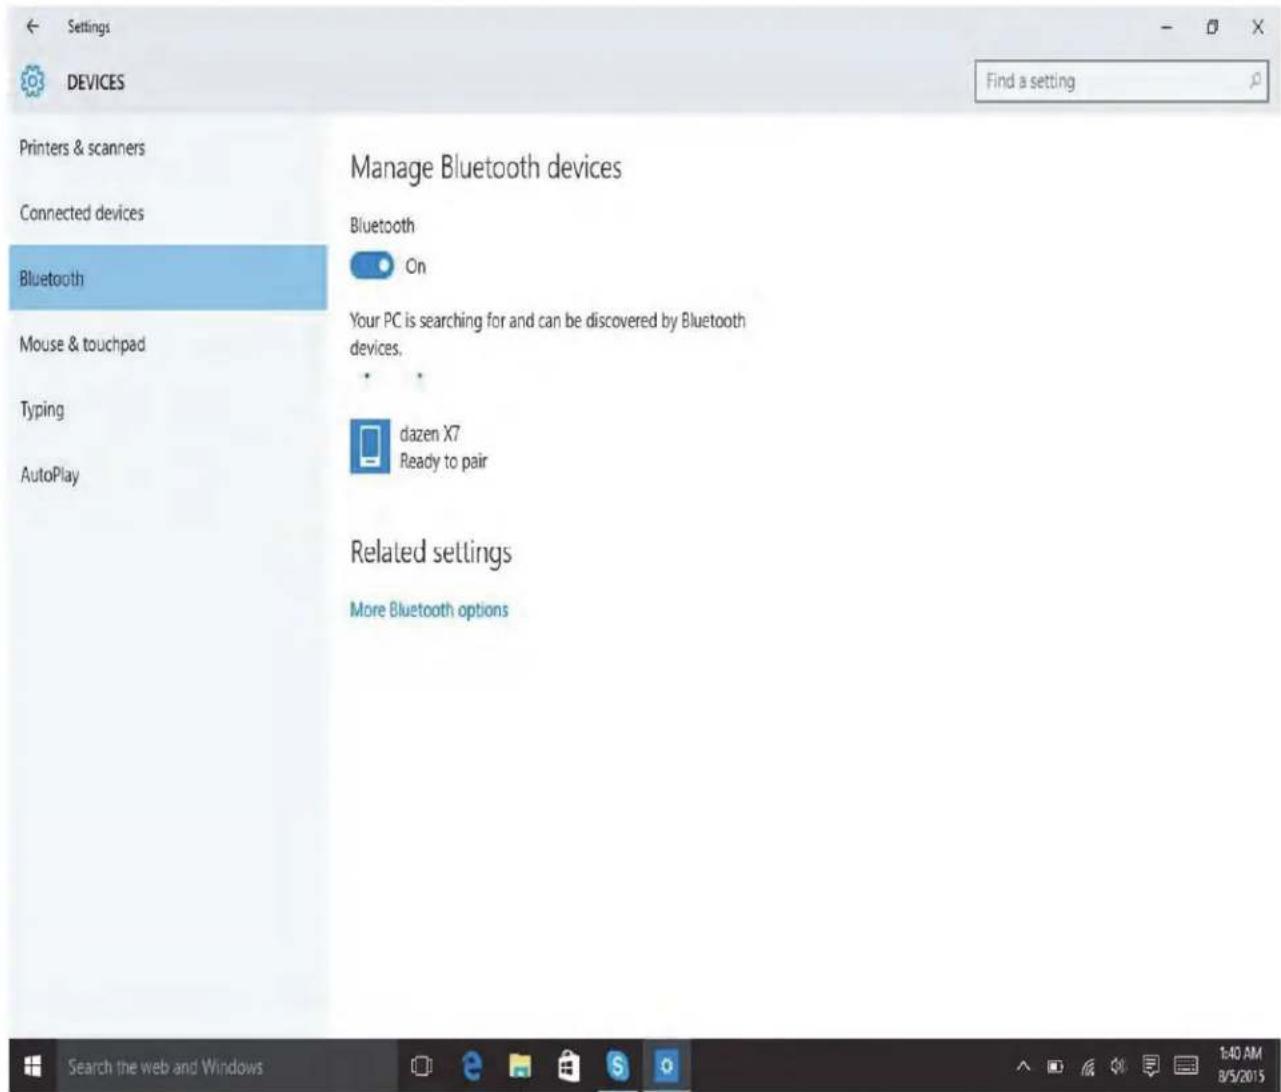Open Skype from the taskbar
This screenshot has width=1281, height=1092.
(x=620, y=1066)
